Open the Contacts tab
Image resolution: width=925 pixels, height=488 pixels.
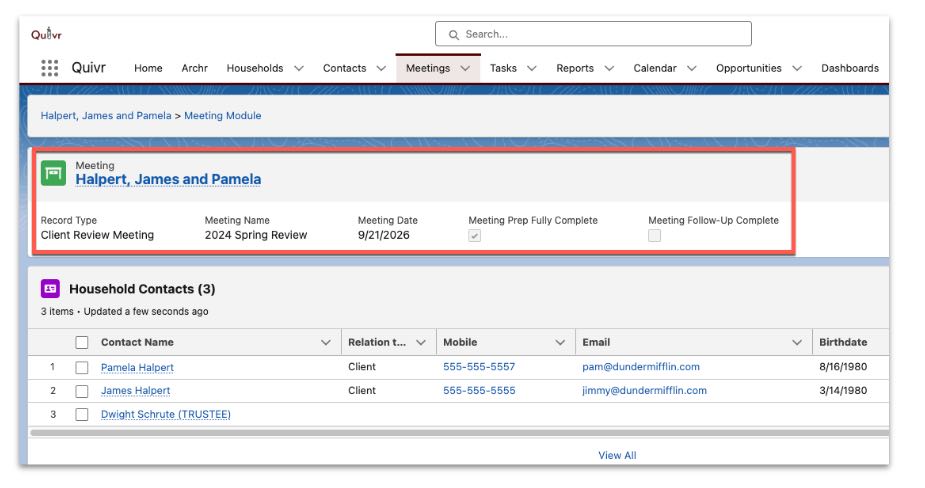(x=345, y=68)
